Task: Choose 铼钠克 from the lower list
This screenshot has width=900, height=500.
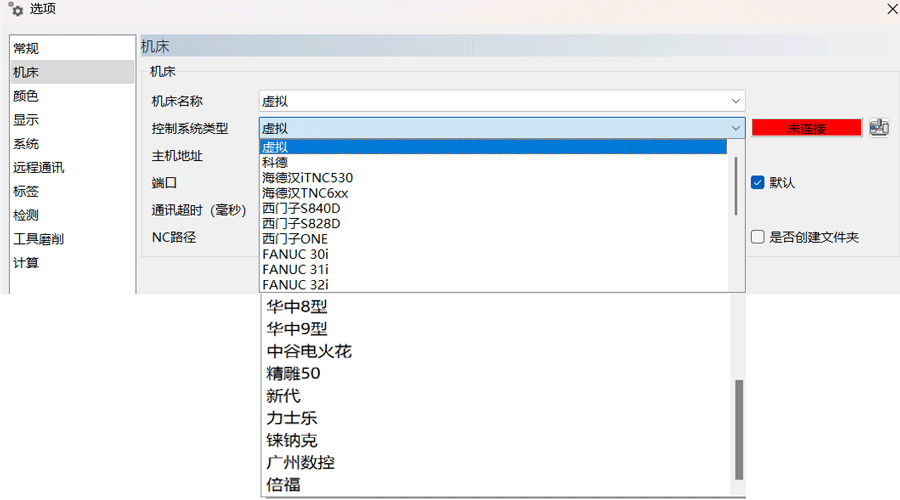Action: coord(497,440)
